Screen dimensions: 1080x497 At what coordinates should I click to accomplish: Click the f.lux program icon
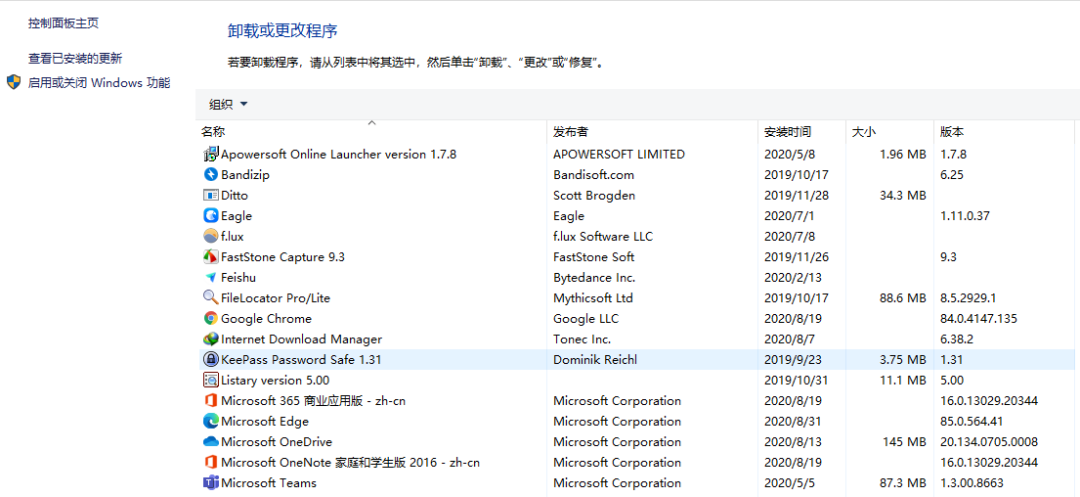(x=211, y=236)
